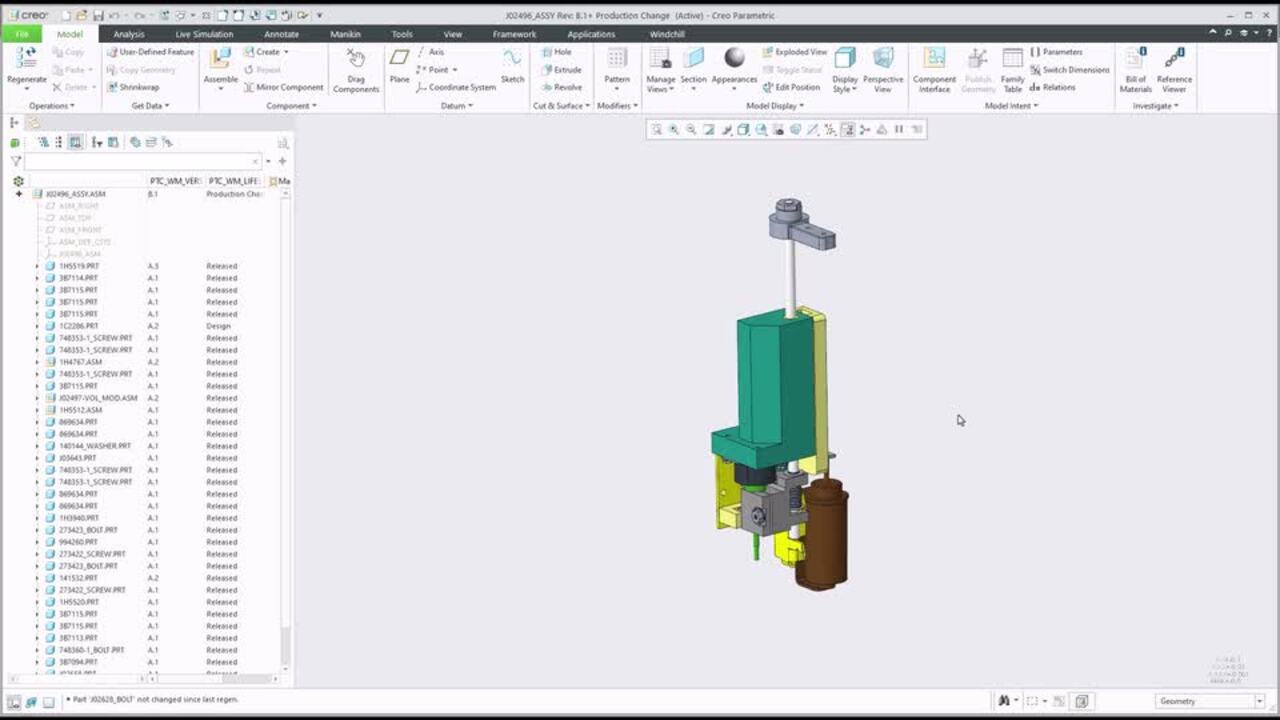
Task: Expand the 1H4767.ASM tree node
Action: pos(37,362)
